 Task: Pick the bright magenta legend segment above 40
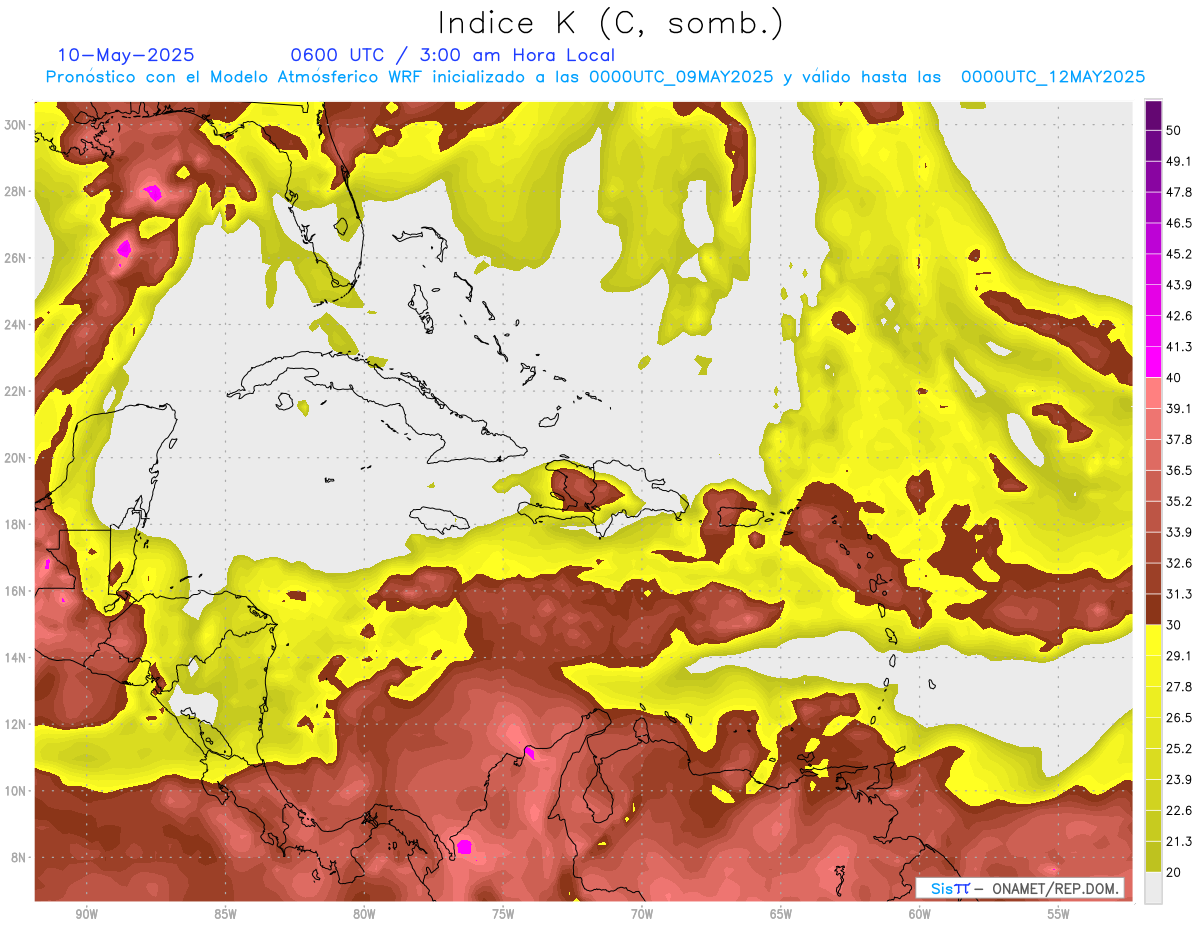[x=1153, y=362]
